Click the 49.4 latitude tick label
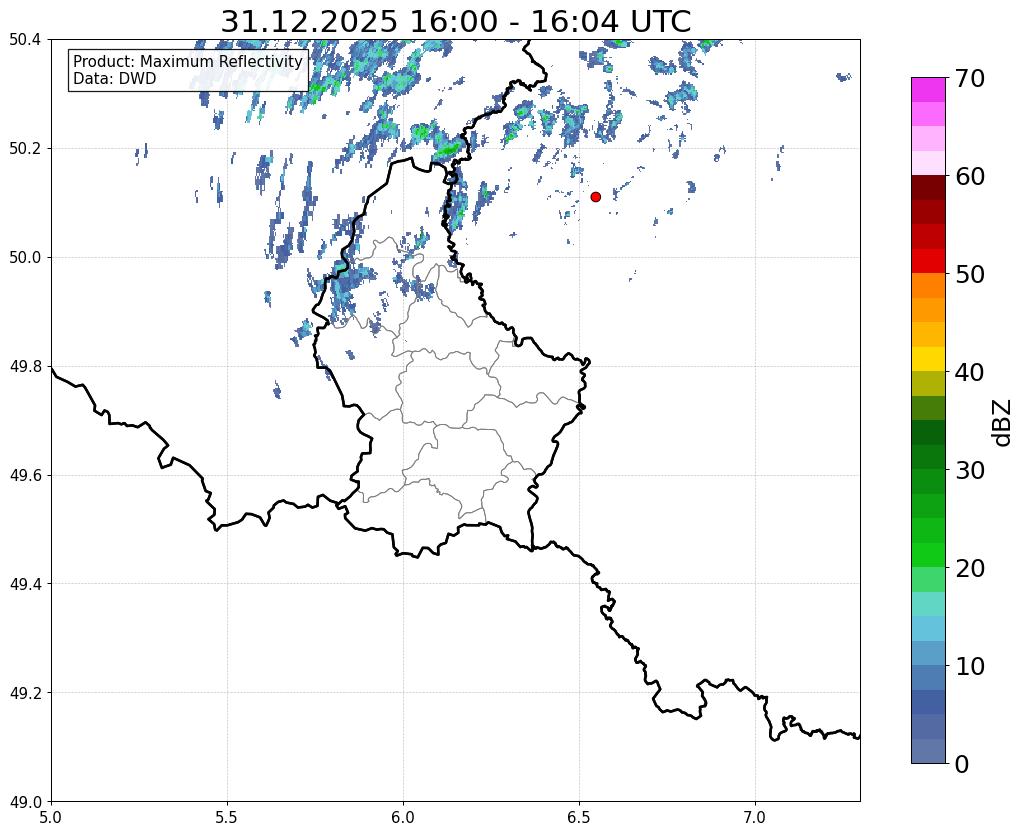This screenshot has width=1023, height=834. [x=25, y=584]
